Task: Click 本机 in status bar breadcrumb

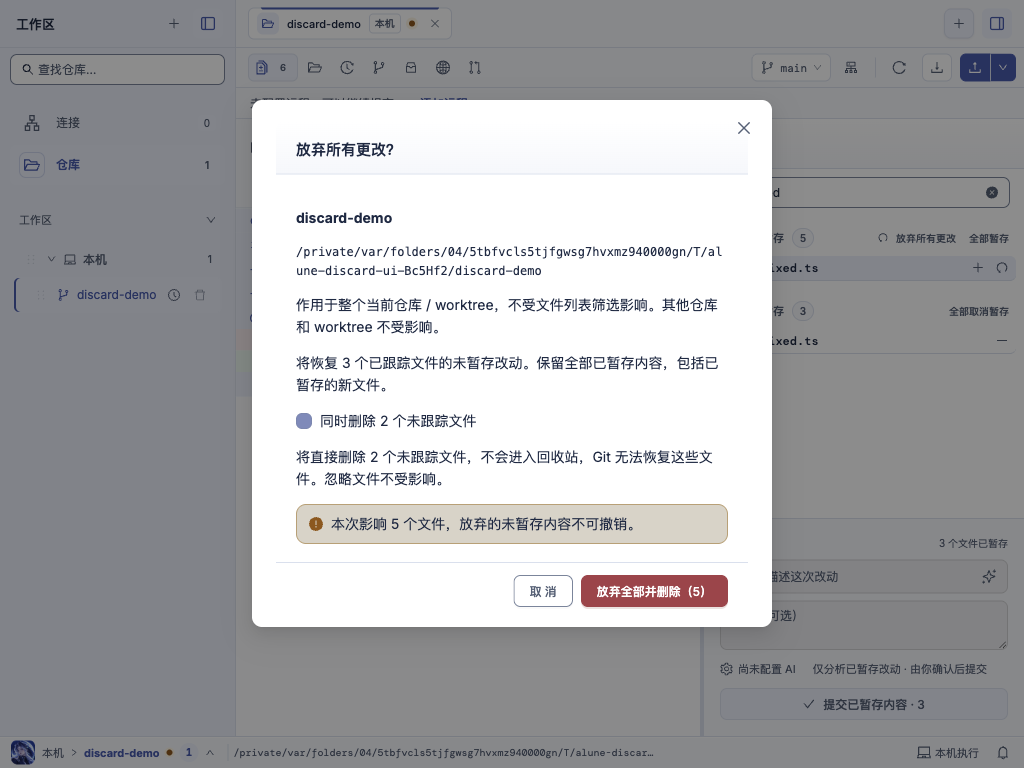Action: 53,752
